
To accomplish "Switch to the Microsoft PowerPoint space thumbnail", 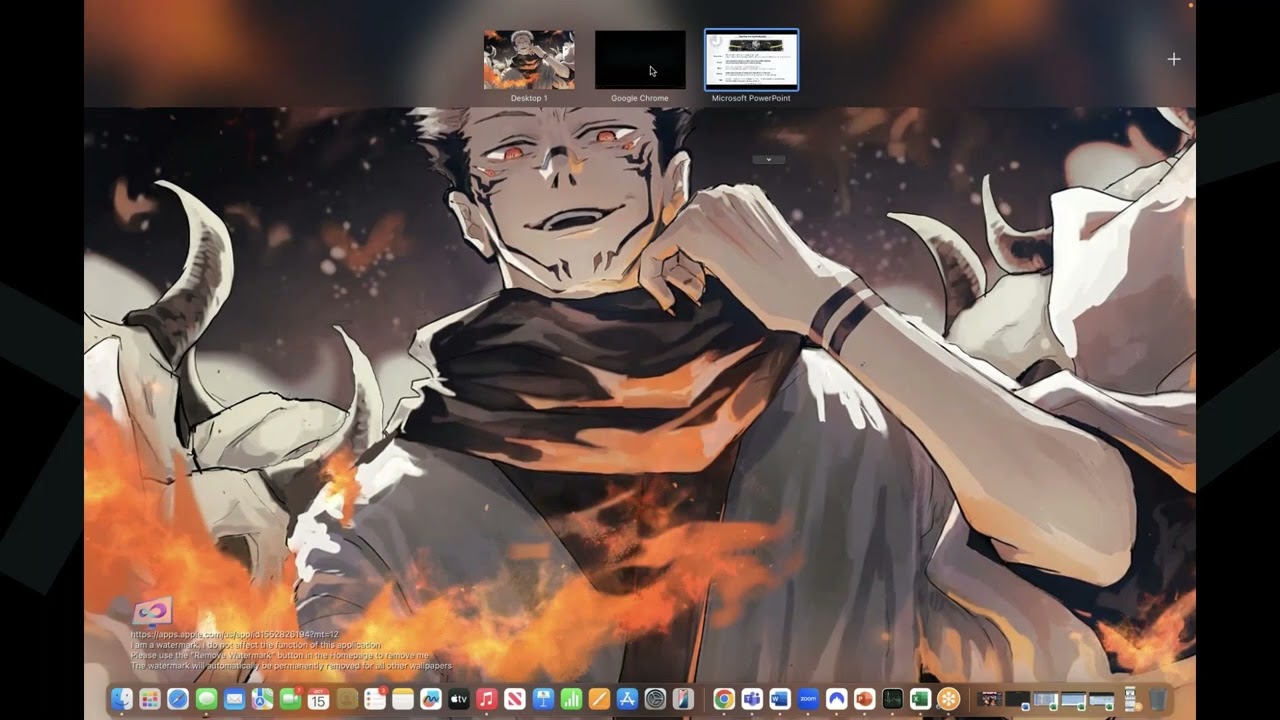I will tap(751, 60).
